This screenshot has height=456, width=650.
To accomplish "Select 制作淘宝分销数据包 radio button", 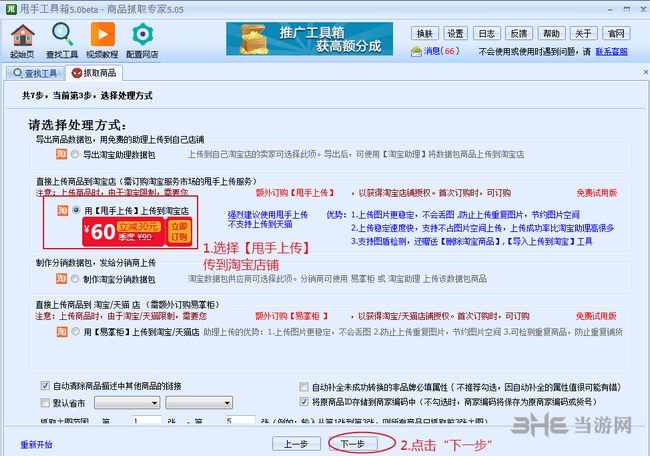I will [75, 279].
